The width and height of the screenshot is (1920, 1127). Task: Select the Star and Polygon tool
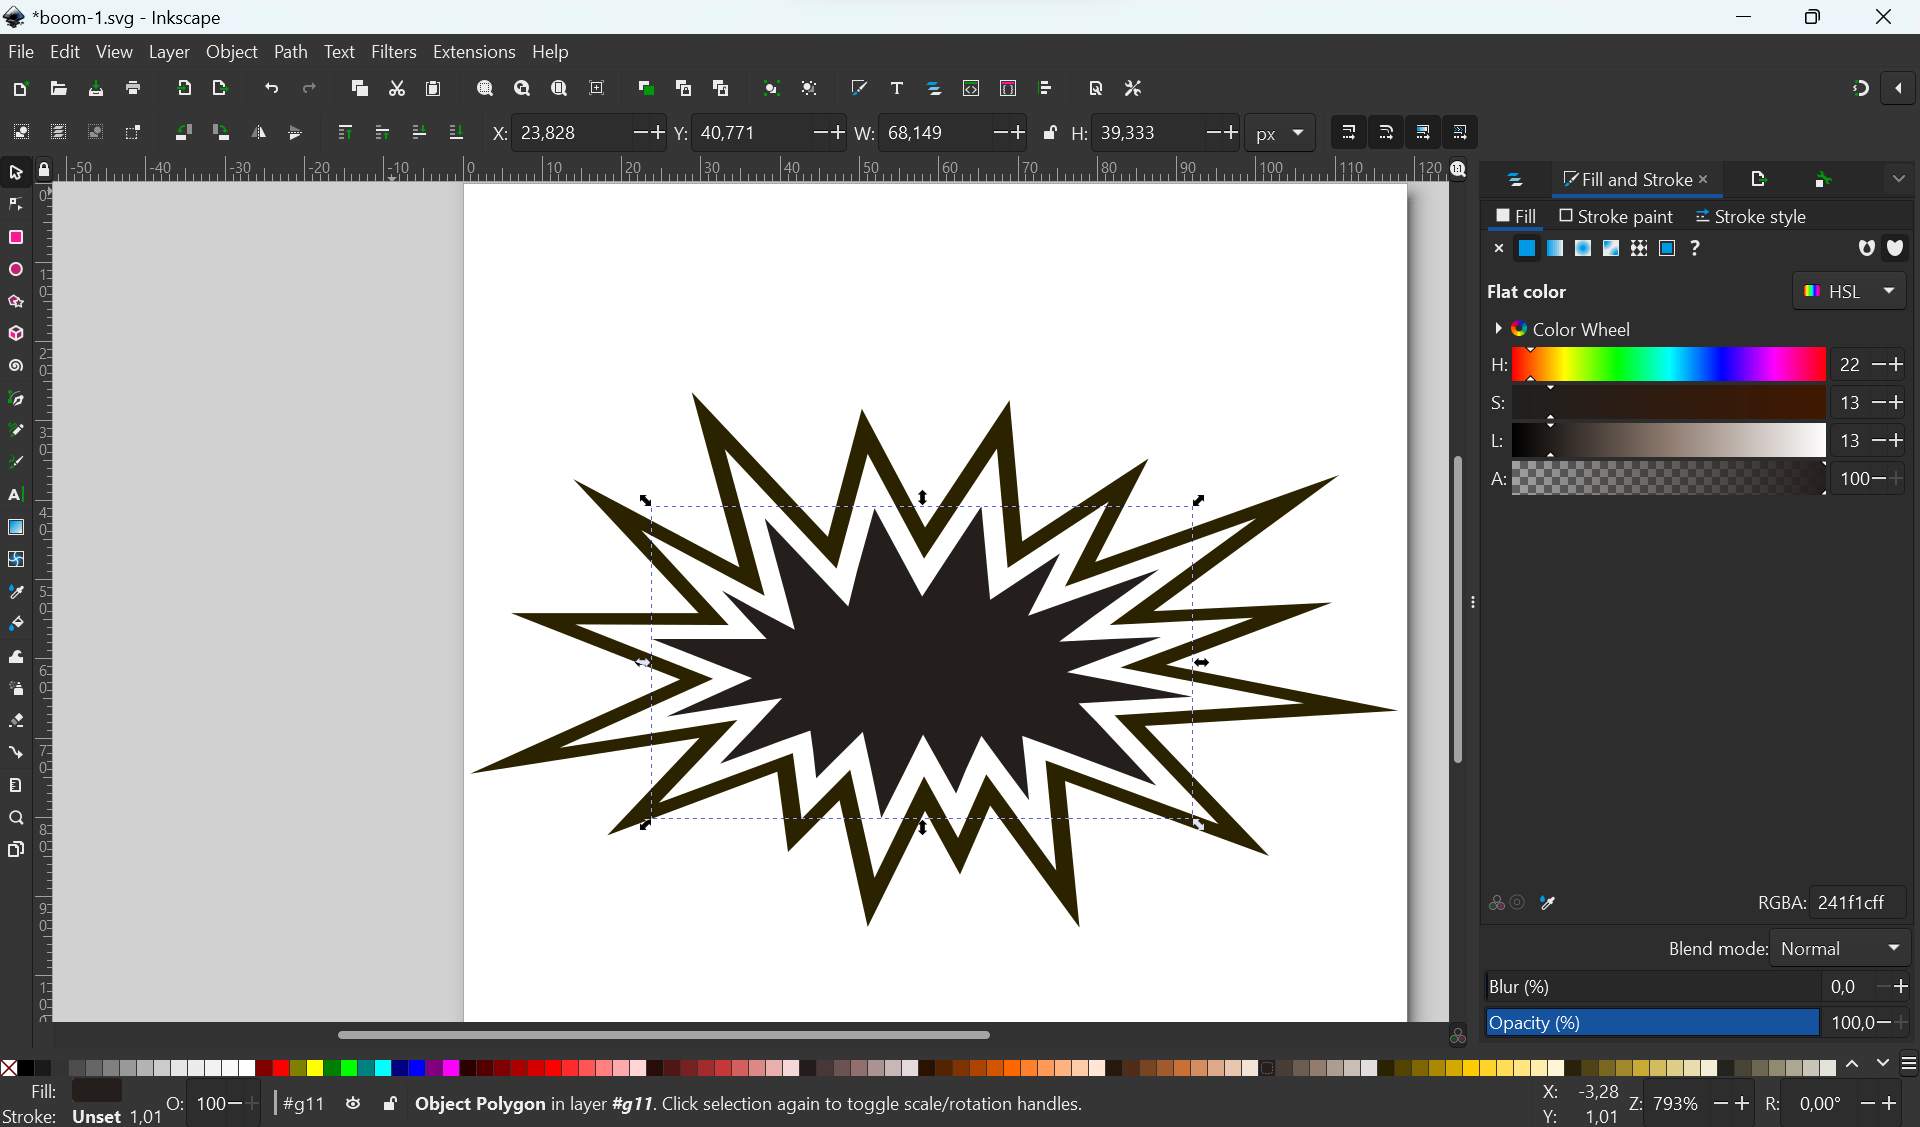(x=16, y=302)
